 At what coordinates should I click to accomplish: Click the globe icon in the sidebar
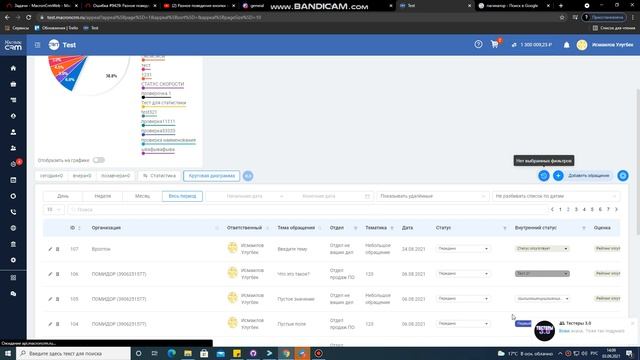(x=13, y=228)
